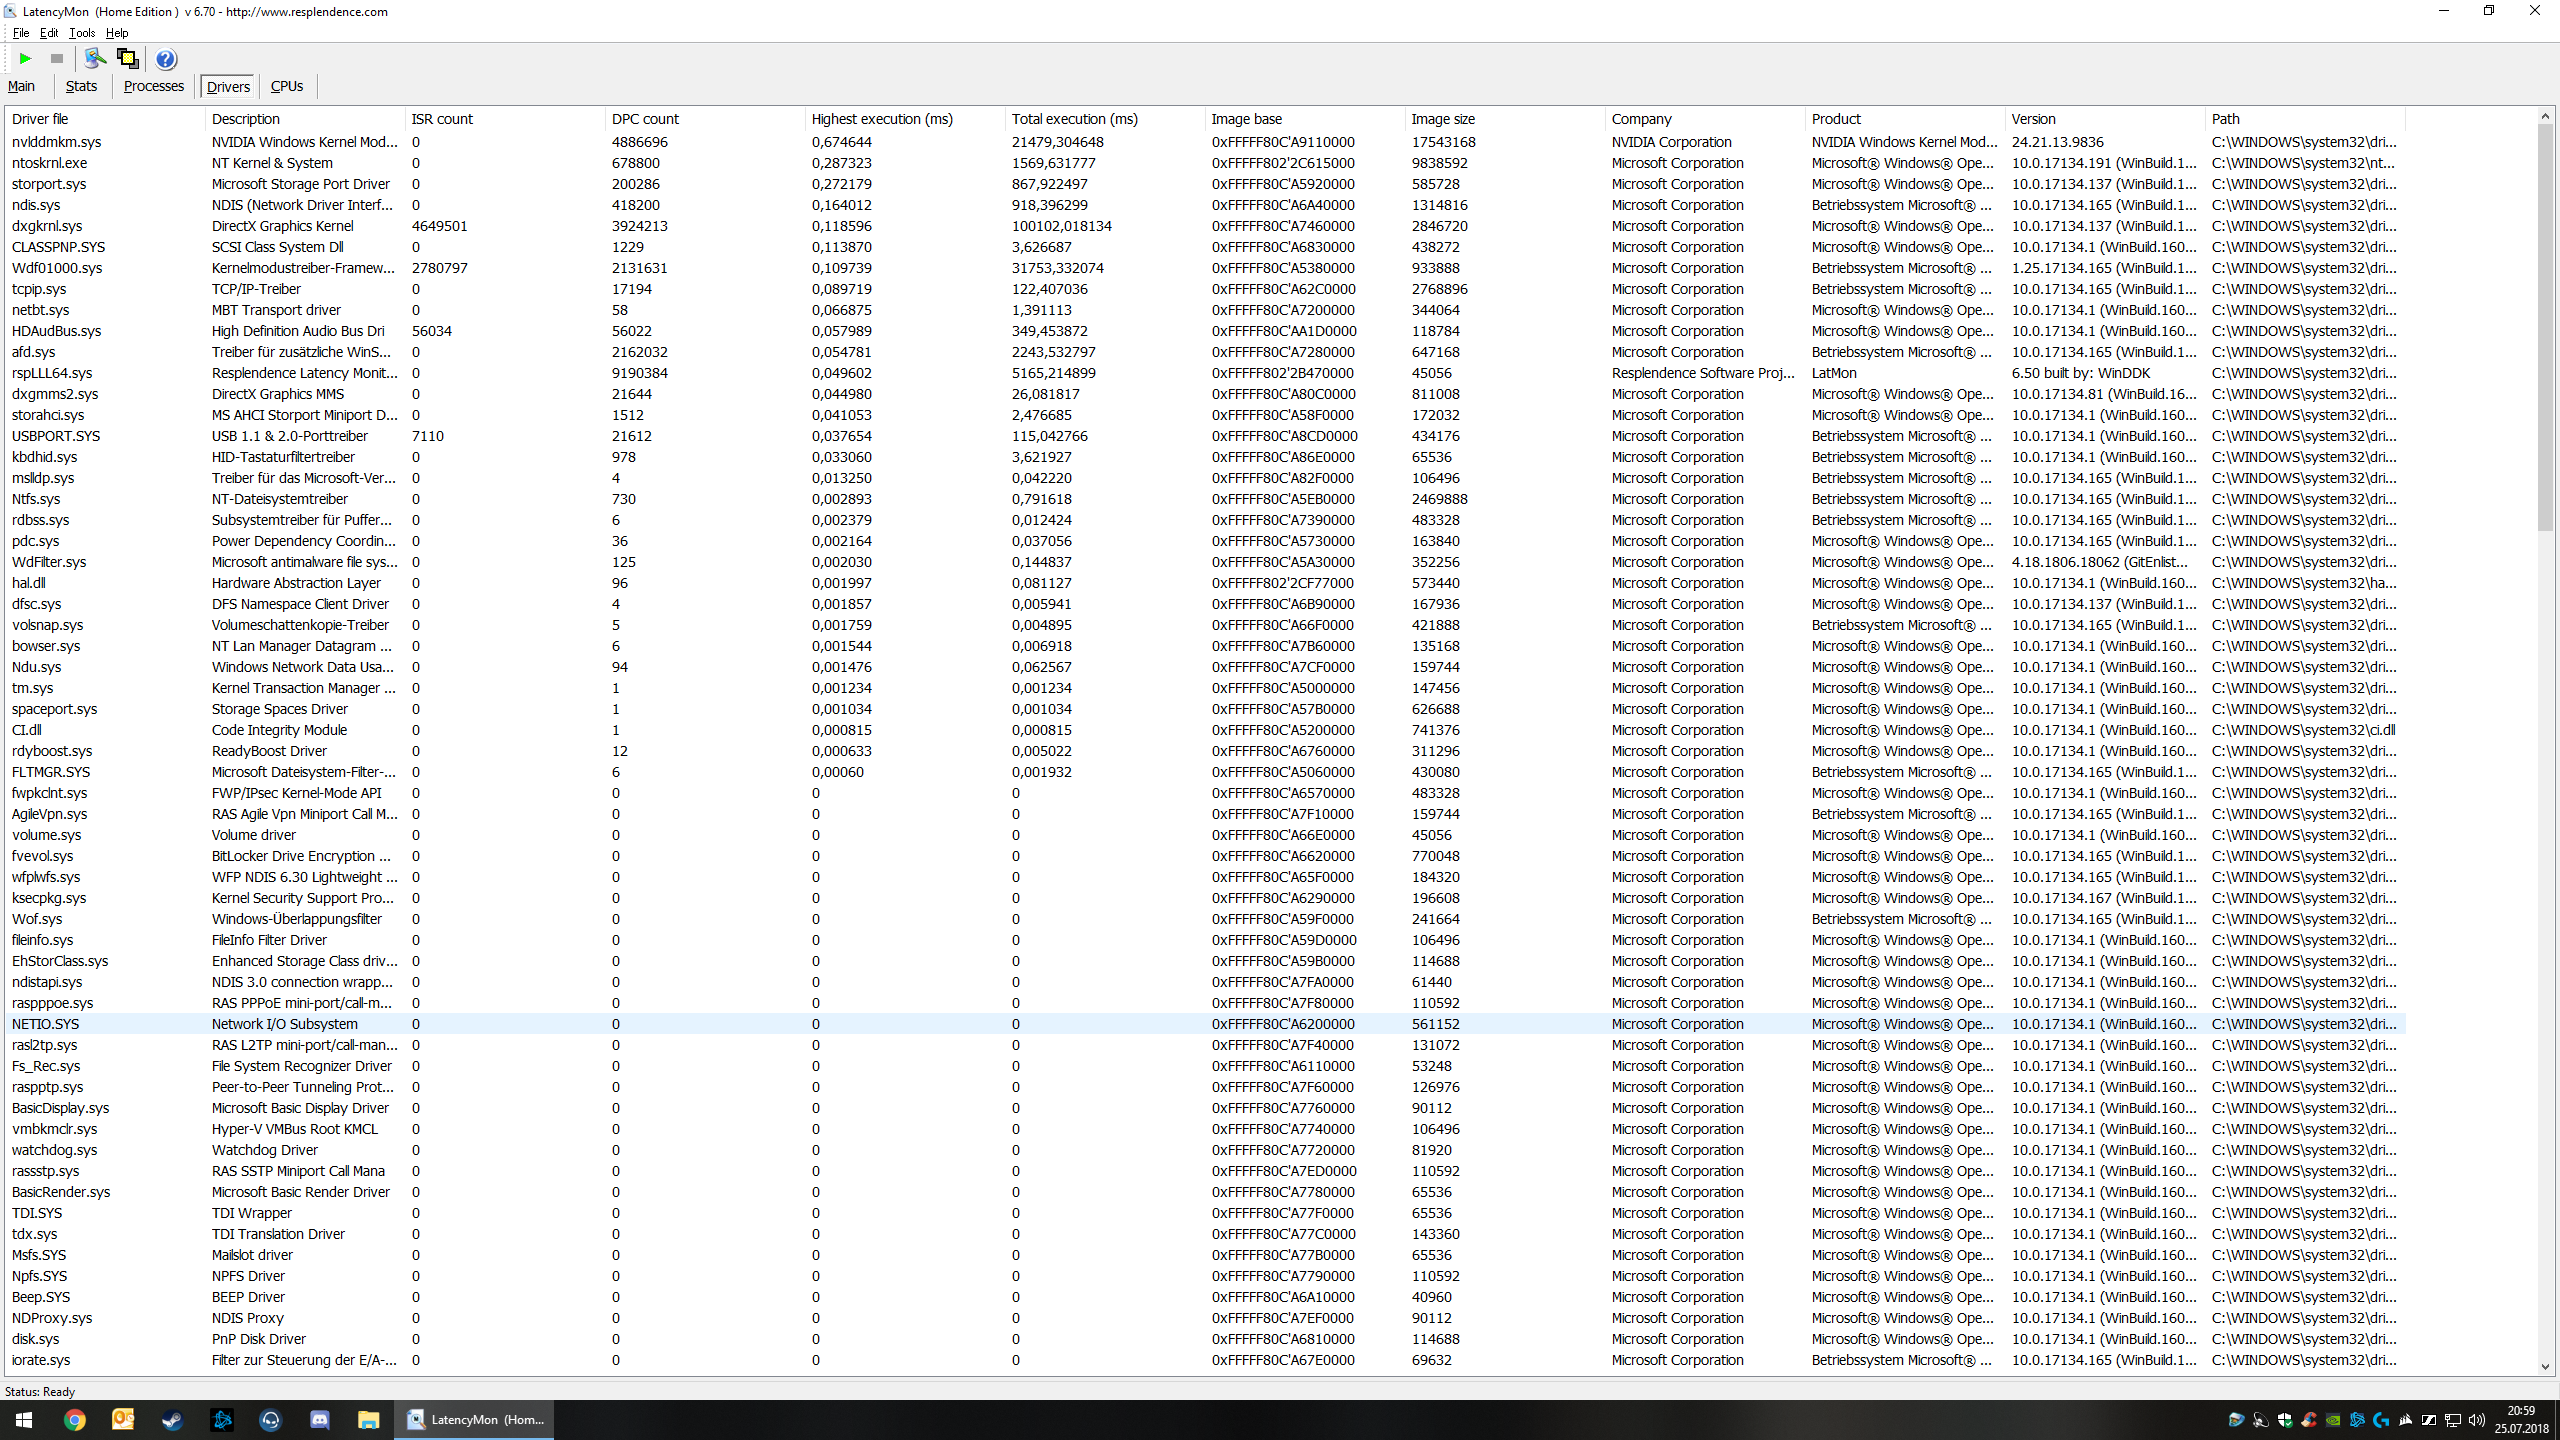2560x1440 pixels.
Task: Open the volume control from the tray
Action: click(x=2478, y=1420)
